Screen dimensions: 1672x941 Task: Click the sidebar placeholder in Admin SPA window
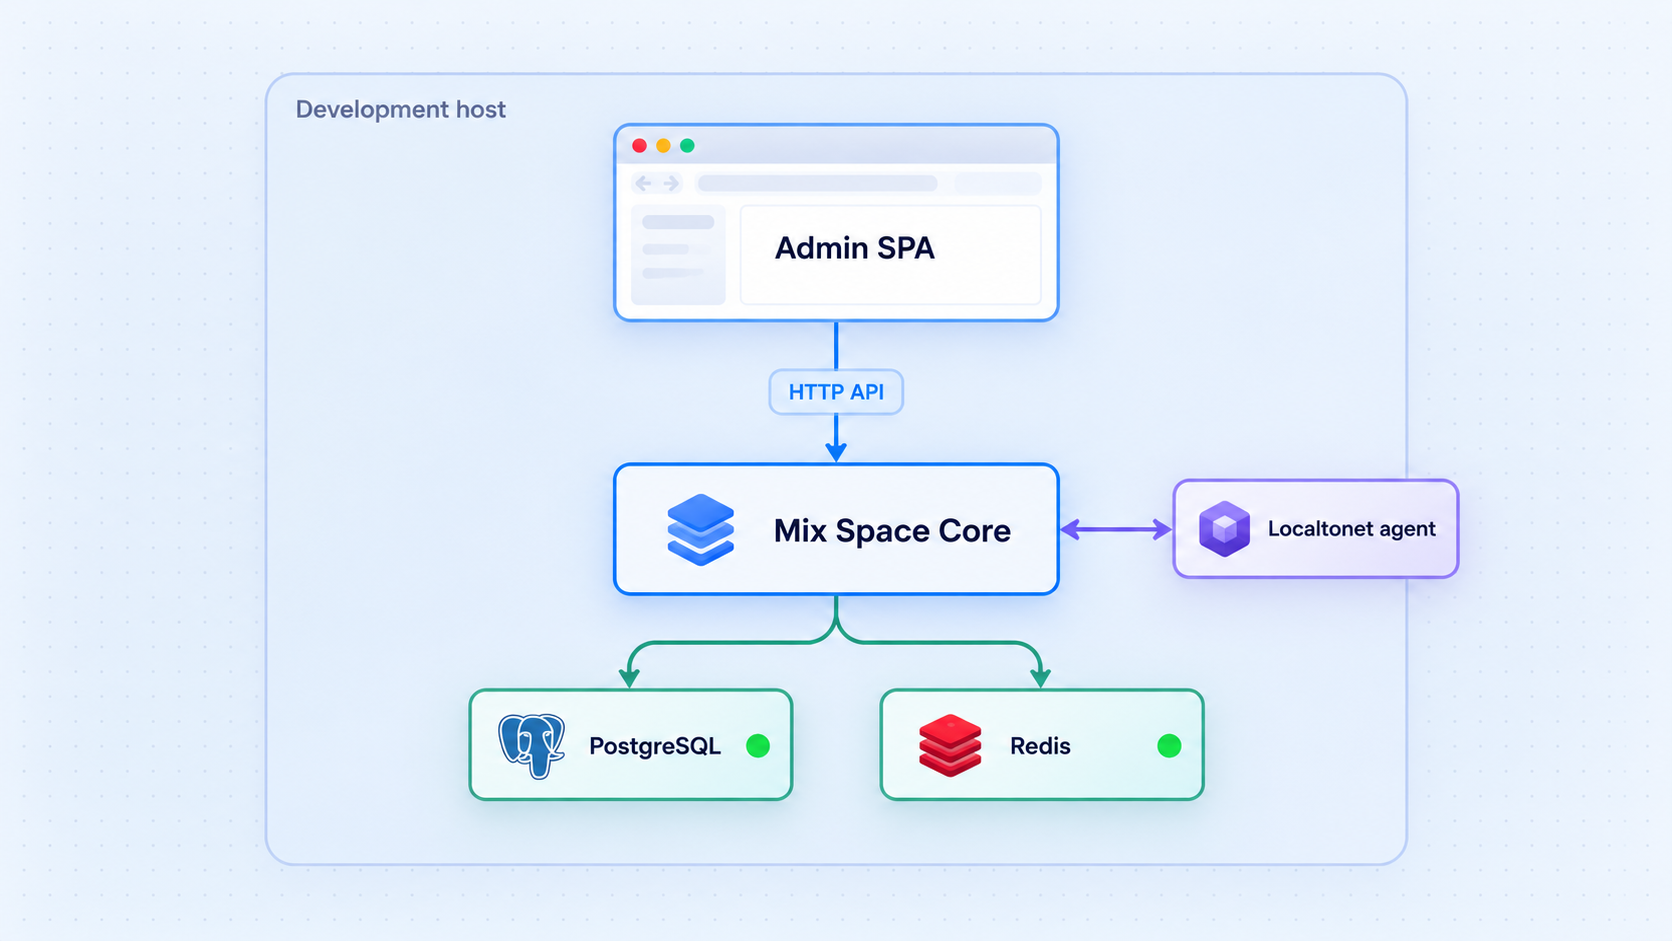(x=678, y=255)
